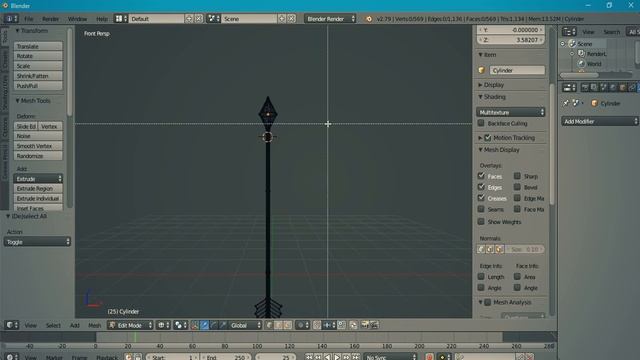The height and width of the screenshot is (360, 640).
Task: Click the pin icon in properties panel
Action: [566, 103]
